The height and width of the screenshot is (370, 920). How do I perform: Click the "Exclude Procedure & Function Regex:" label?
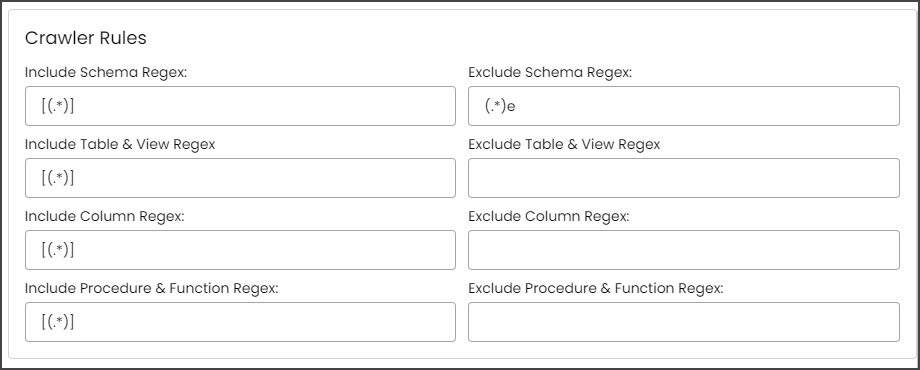pos(596,288)
